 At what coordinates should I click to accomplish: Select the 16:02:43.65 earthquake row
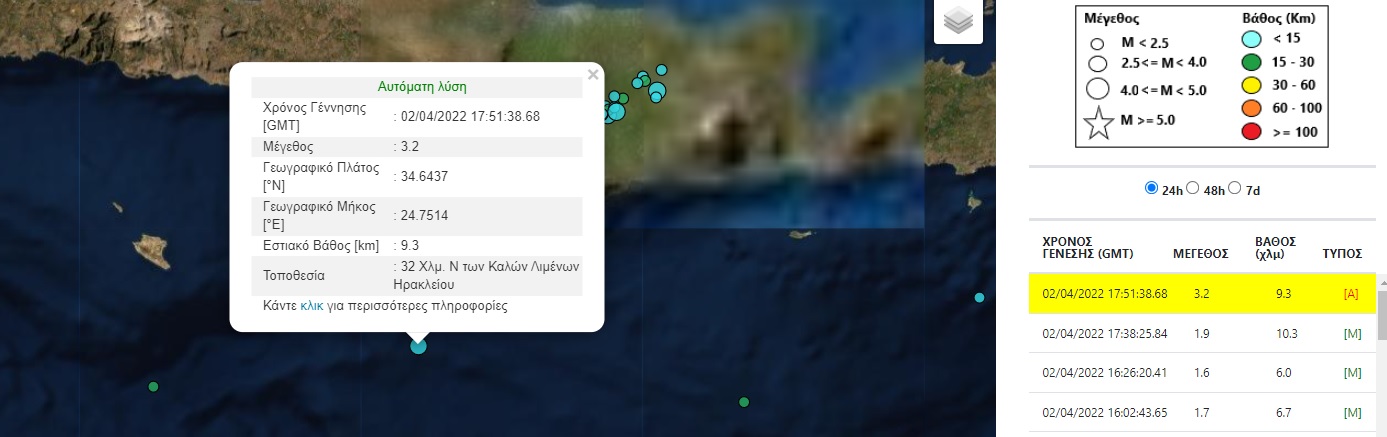[x=1201, y=412]
